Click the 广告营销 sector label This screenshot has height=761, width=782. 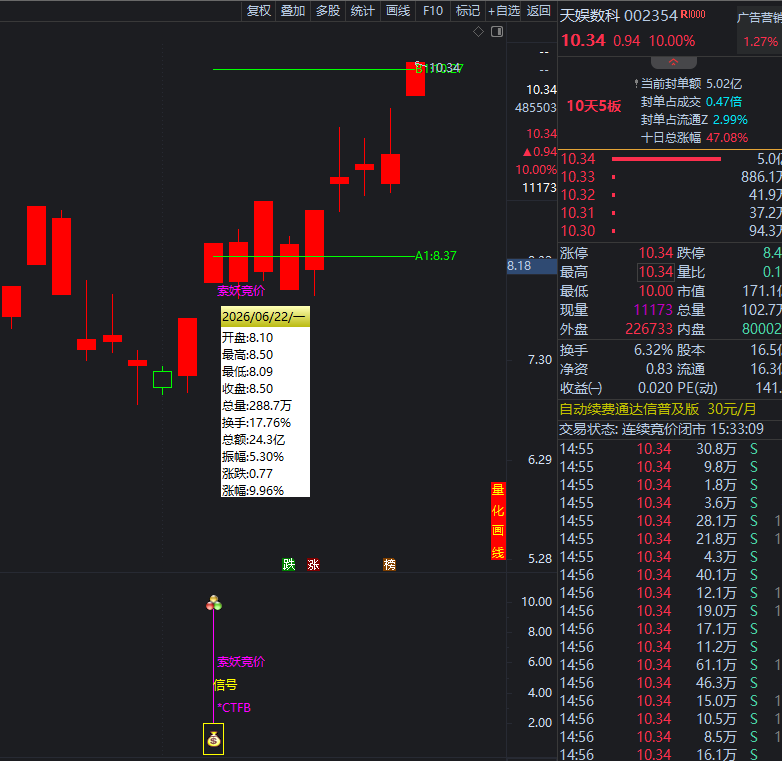759,18
